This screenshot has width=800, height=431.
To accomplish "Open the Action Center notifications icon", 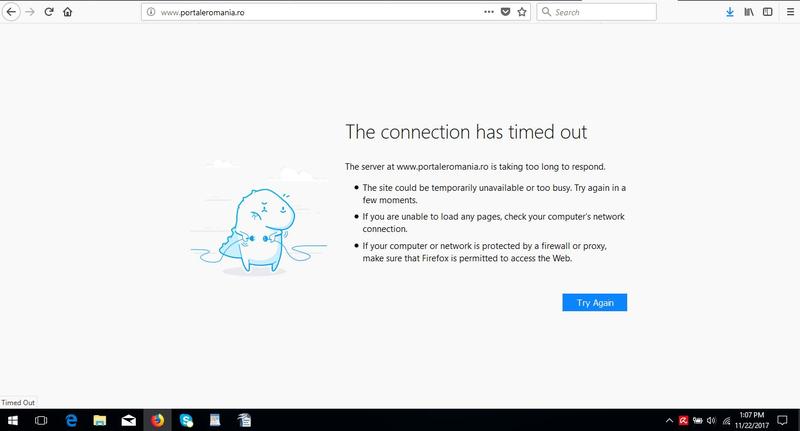I will 781,420.
